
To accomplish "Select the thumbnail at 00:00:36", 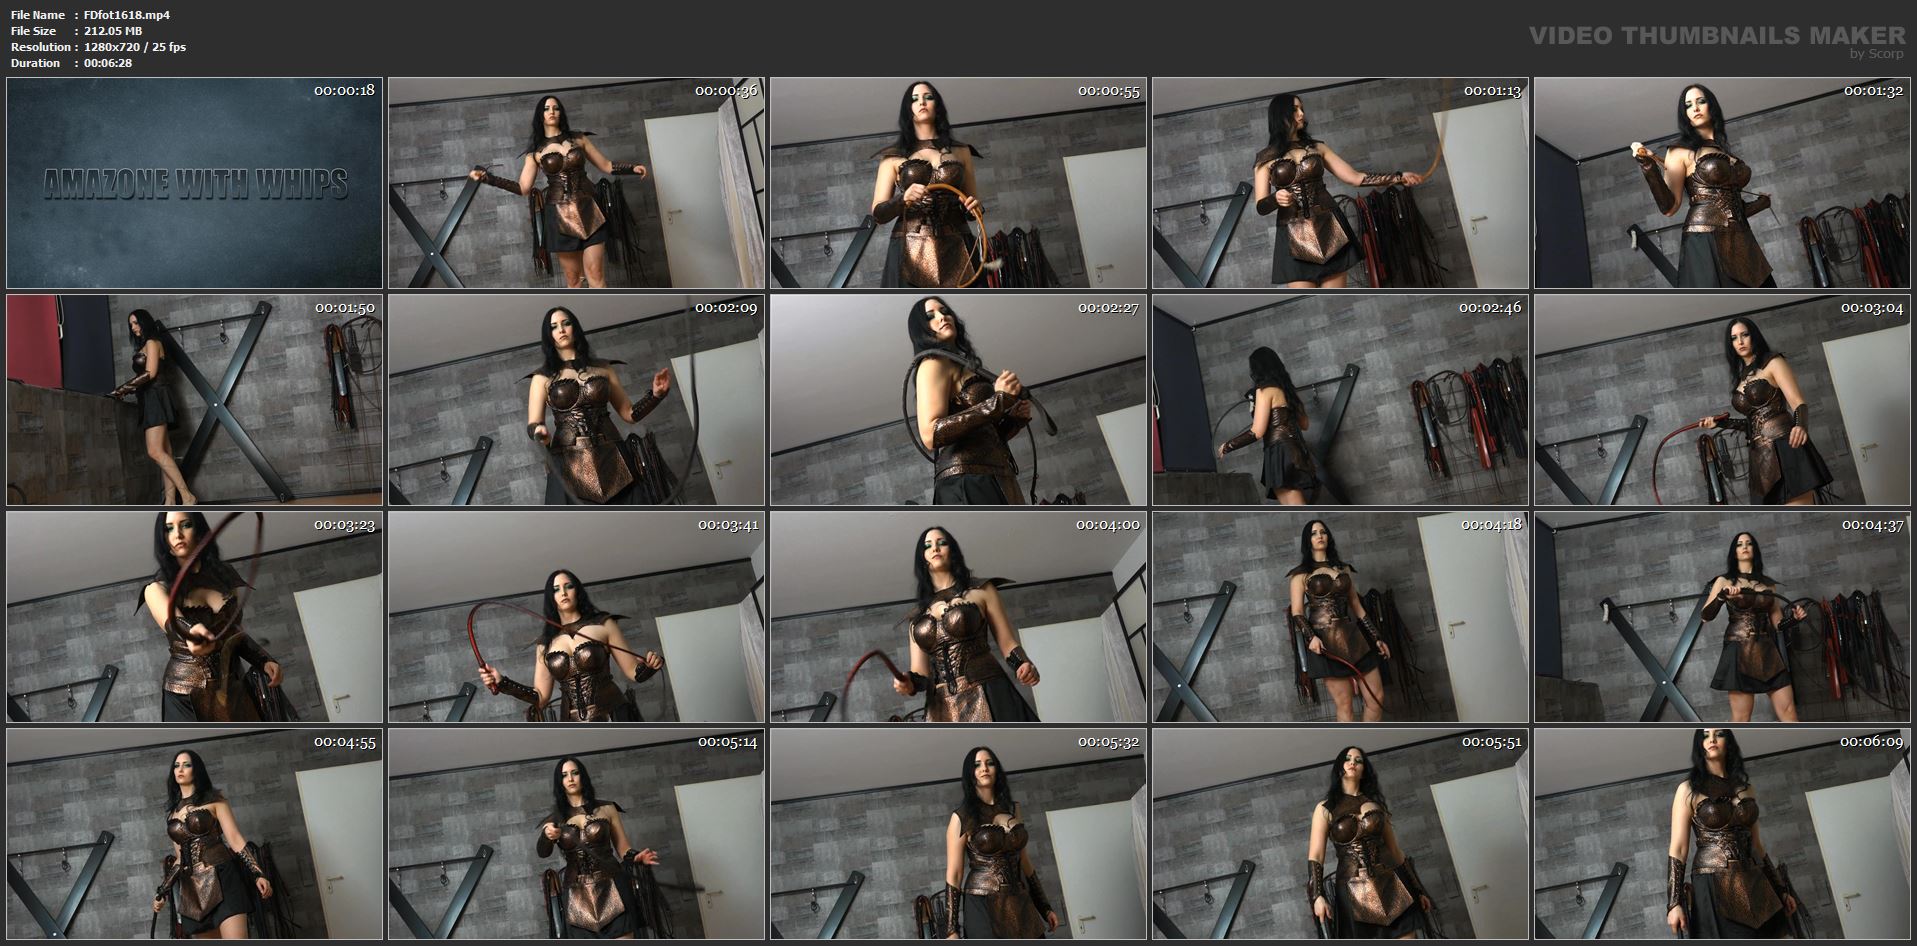I will click(576, 183).
